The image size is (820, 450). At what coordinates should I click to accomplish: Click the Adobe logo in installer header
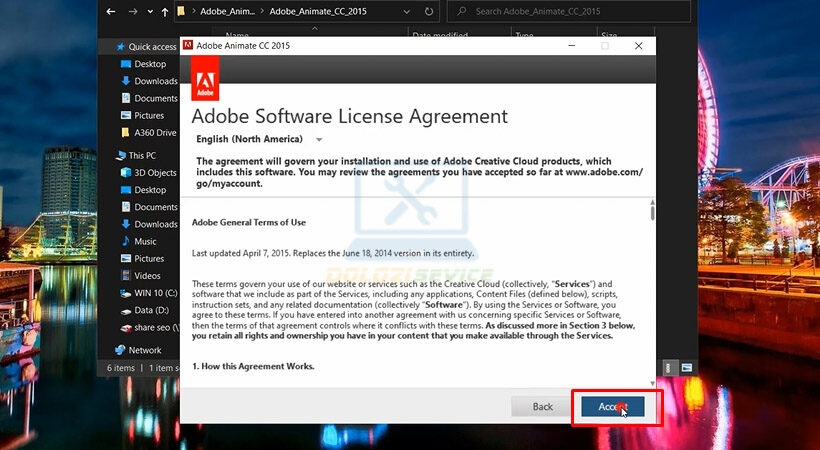coord(205,78)
